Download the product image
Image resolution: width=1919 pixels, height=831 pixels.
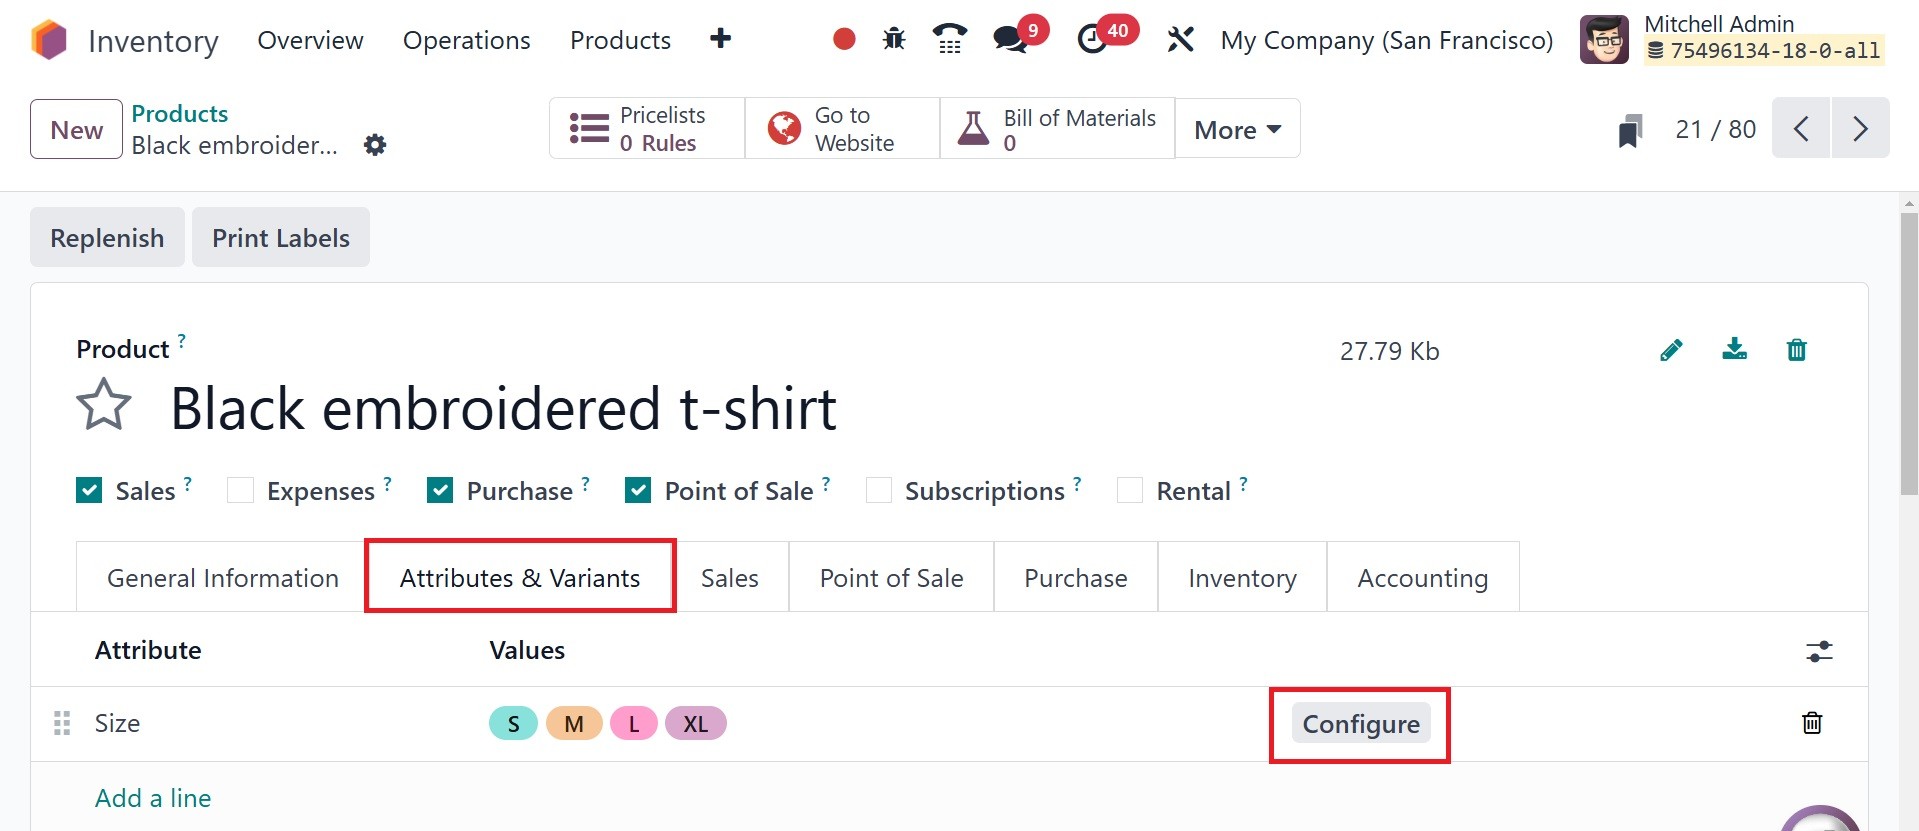pyautogui.click(x=1734, y=349)
